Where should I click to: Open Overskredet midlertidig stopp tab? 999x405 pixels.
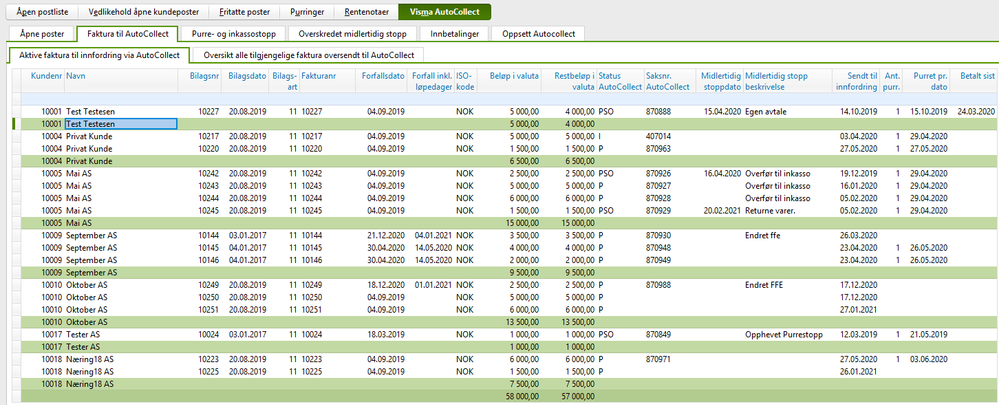tap(352, 34)
